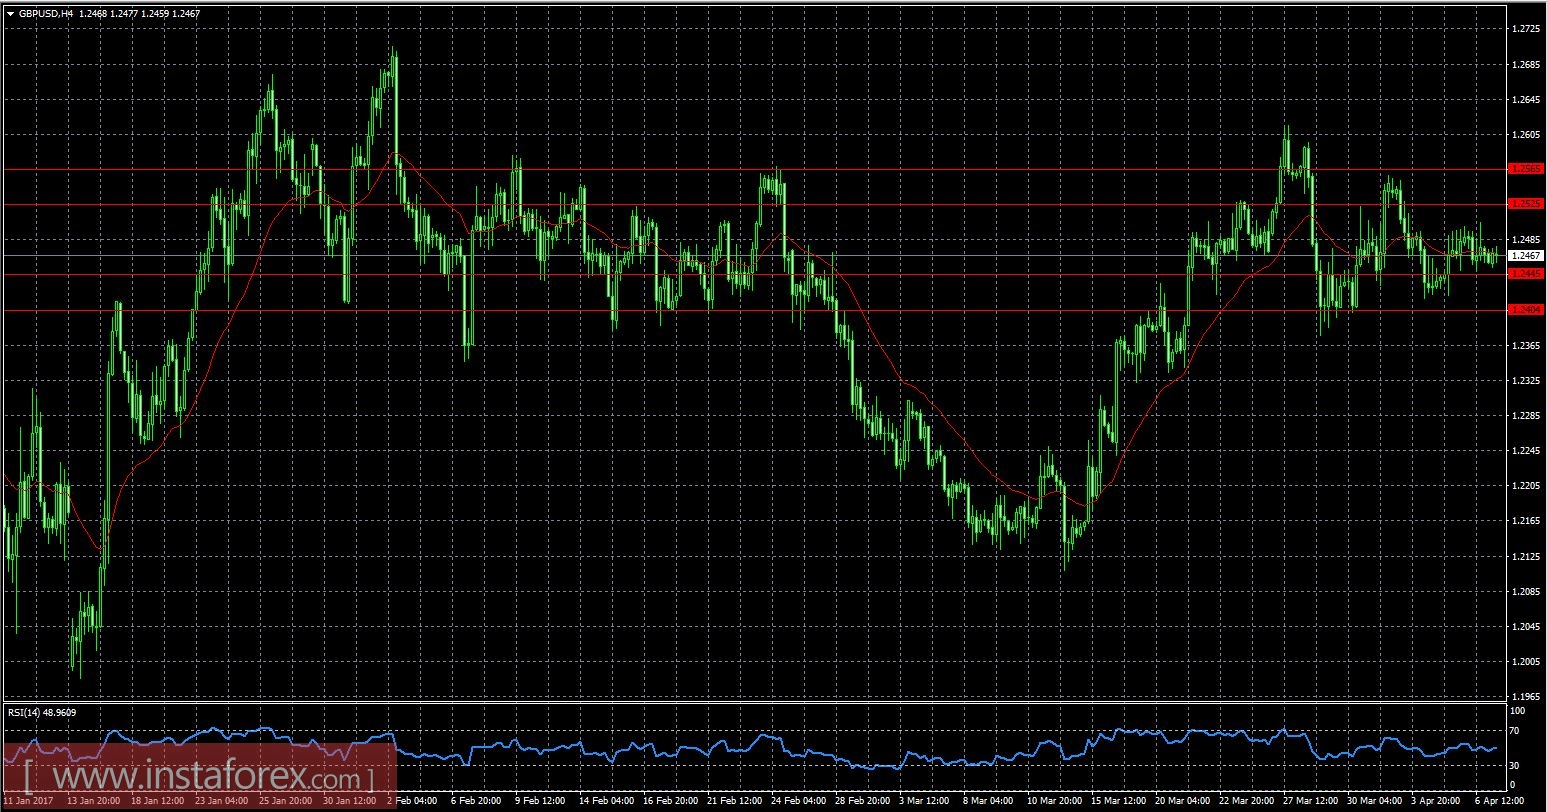This screenshot has height=812, width=1547.
Task: Click the 1.2725 price axis value
Action: pos(1527,29)
